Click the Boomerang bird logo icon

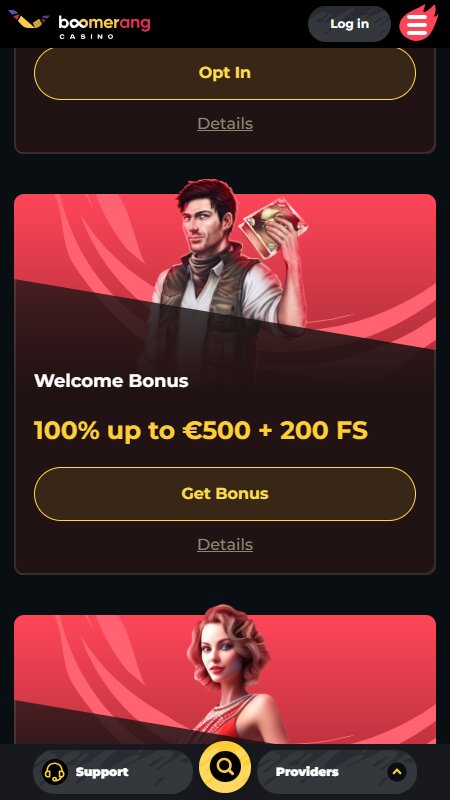(x=29, y=19)
